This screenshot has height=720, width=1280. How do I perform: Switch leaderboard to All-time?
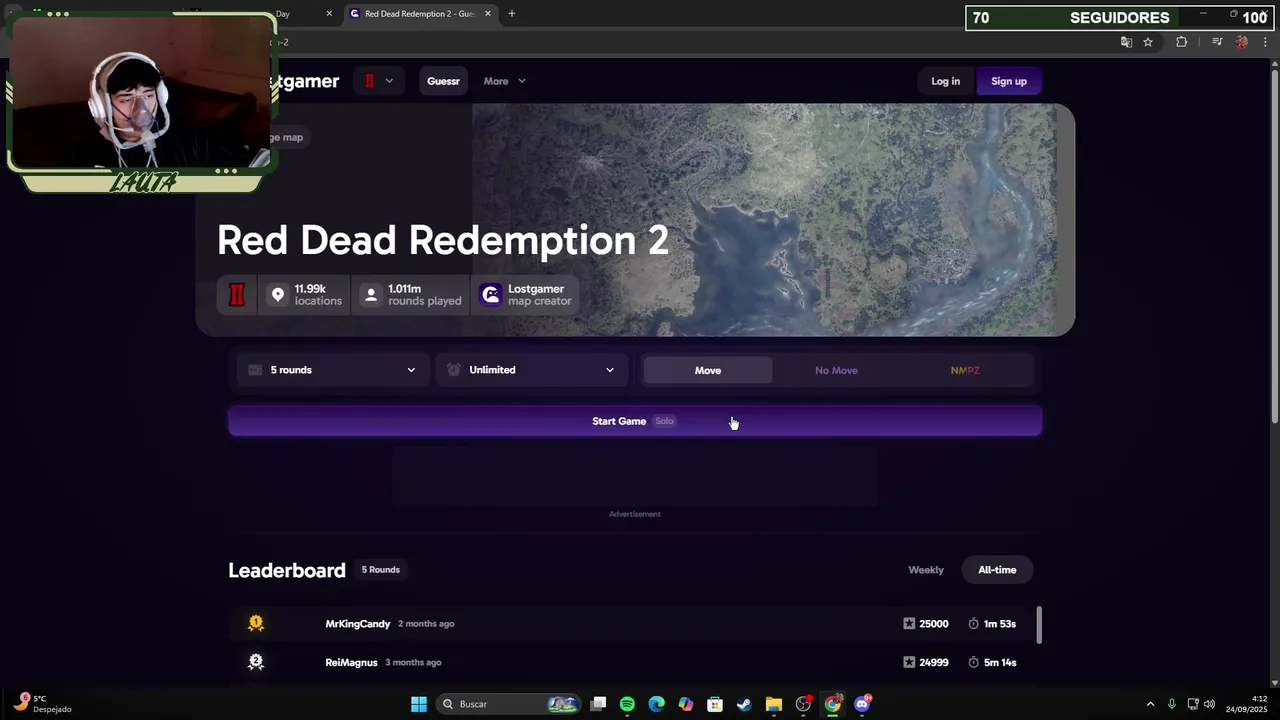(997, 570)
